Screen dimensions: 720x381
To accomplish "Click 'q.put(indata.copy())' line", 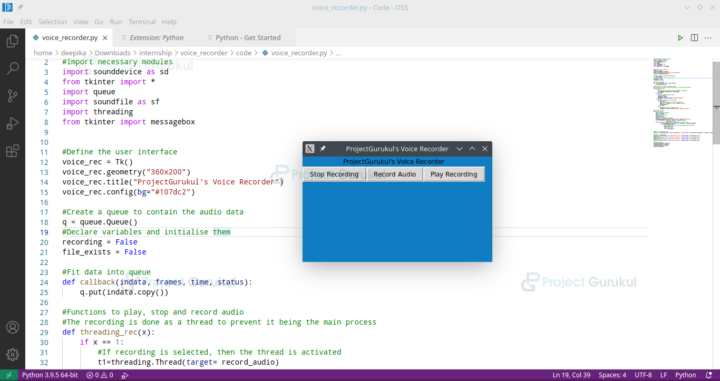I will point(124,292).
